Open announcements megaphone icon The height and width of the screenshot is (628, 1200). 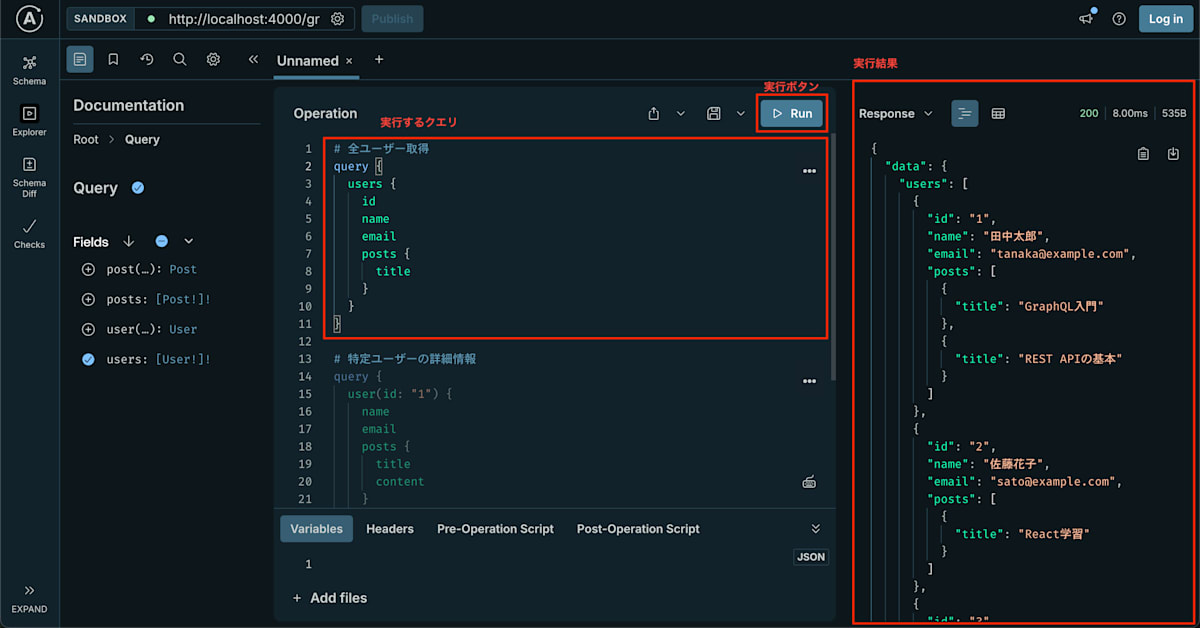coord(1086,19)
